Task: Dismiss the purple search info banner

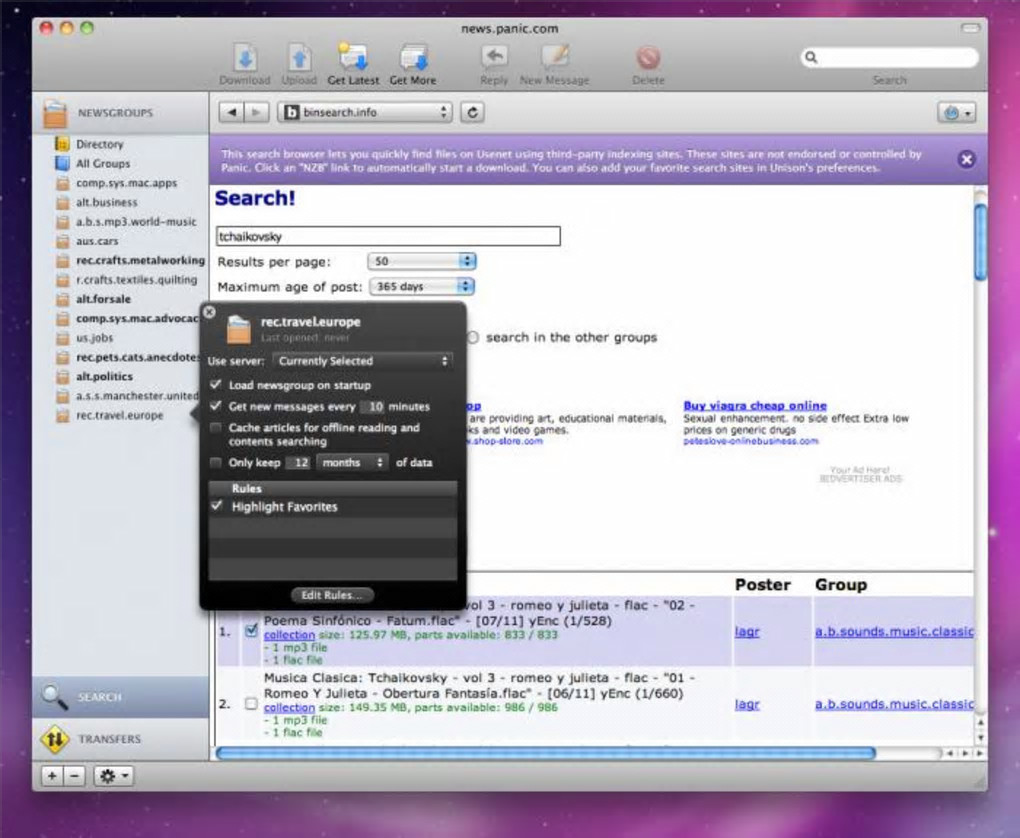Action: click(x=965, y=160)
